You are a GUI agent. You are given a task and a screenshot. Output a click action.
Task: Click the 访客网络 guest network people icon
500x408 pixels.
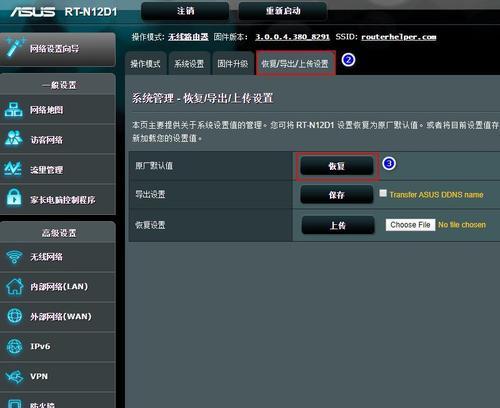click(x=14, y=139)
